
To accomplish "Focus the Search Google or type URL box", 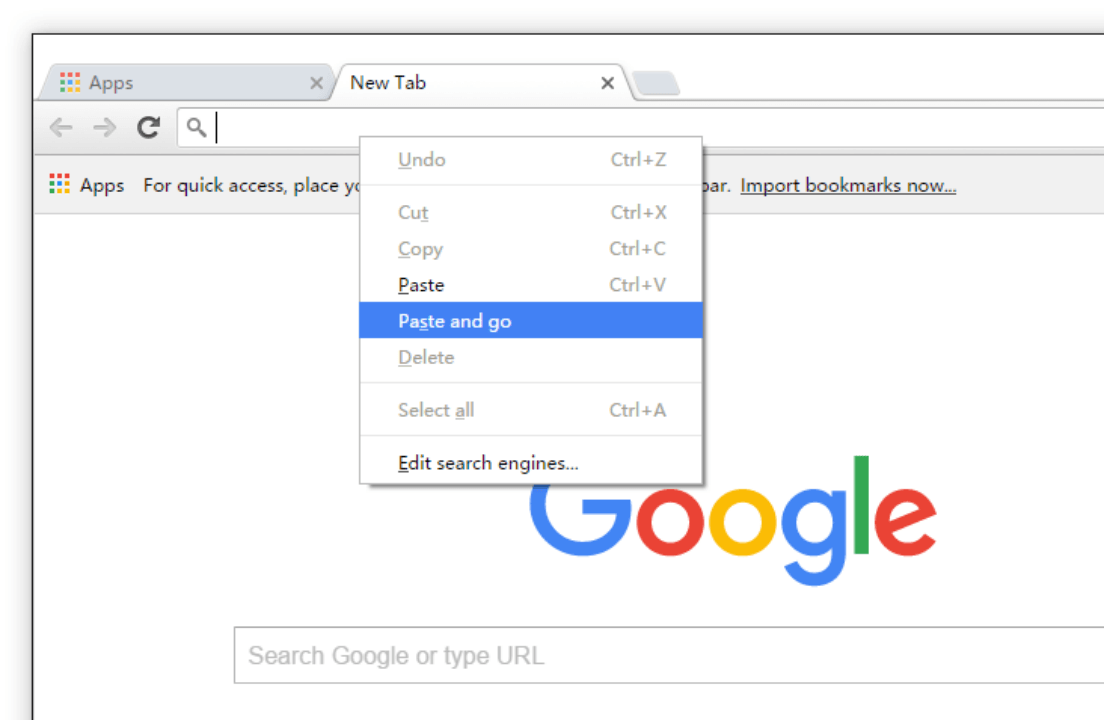I will pos(669,655).
